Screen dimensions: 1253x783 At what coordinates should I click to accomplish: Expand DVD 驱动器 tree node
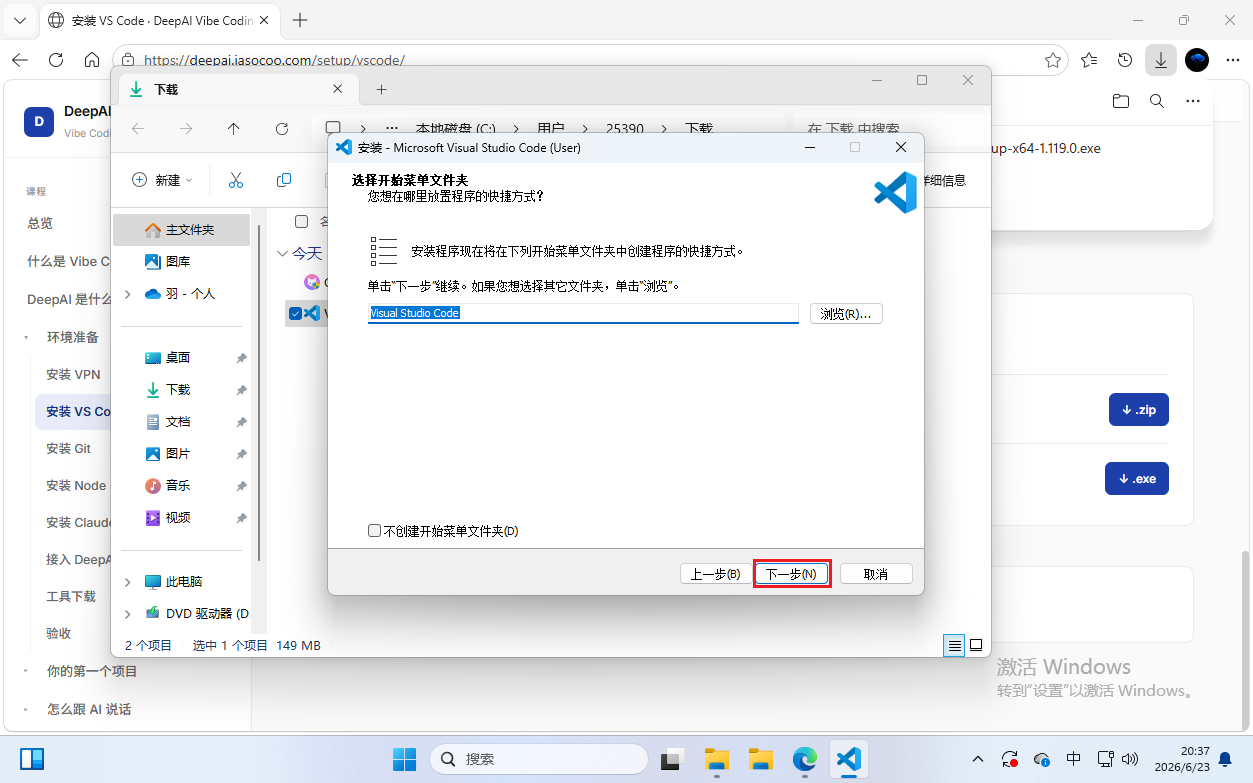pyautogui.click(x=127, y=614)
